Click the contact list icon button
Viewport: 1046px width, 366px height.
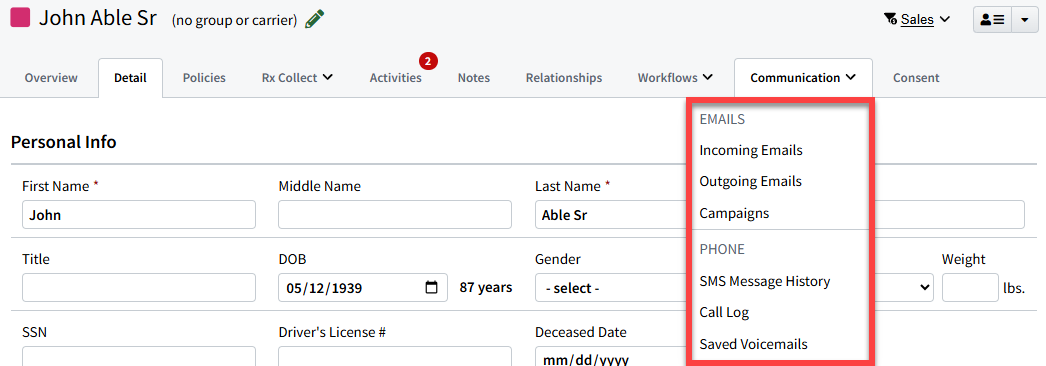[x=992, y=20]
